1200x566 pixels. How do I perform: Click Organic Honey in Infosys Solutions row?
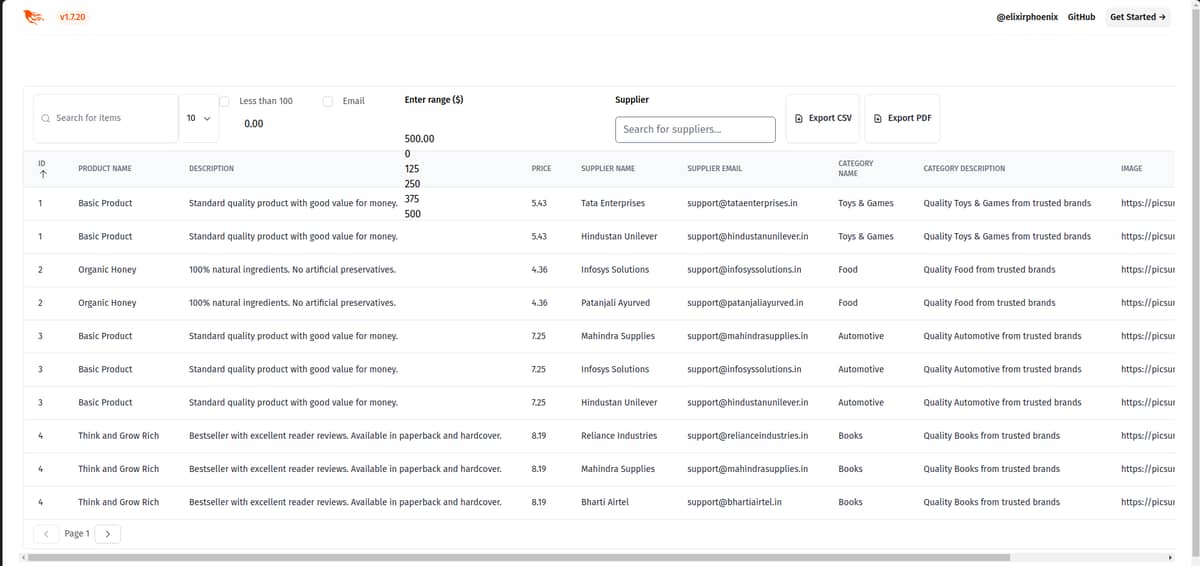coord(107,270)
